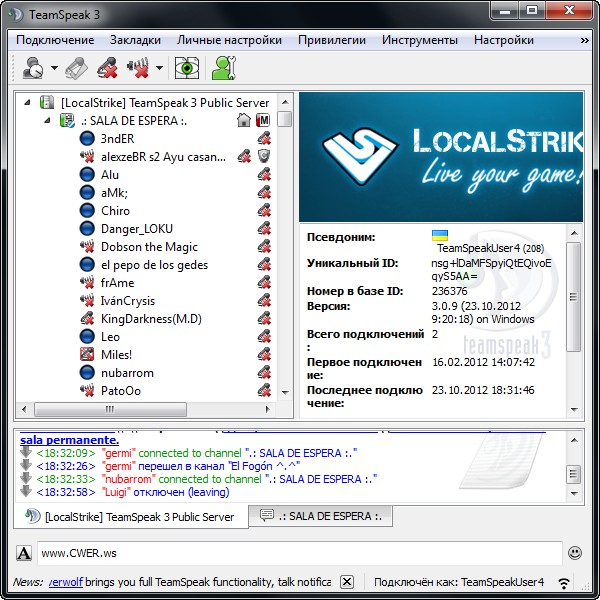Click the bookmark tag toolbar icon
This screenshot has height=600, width=600.
pos(77,69)
